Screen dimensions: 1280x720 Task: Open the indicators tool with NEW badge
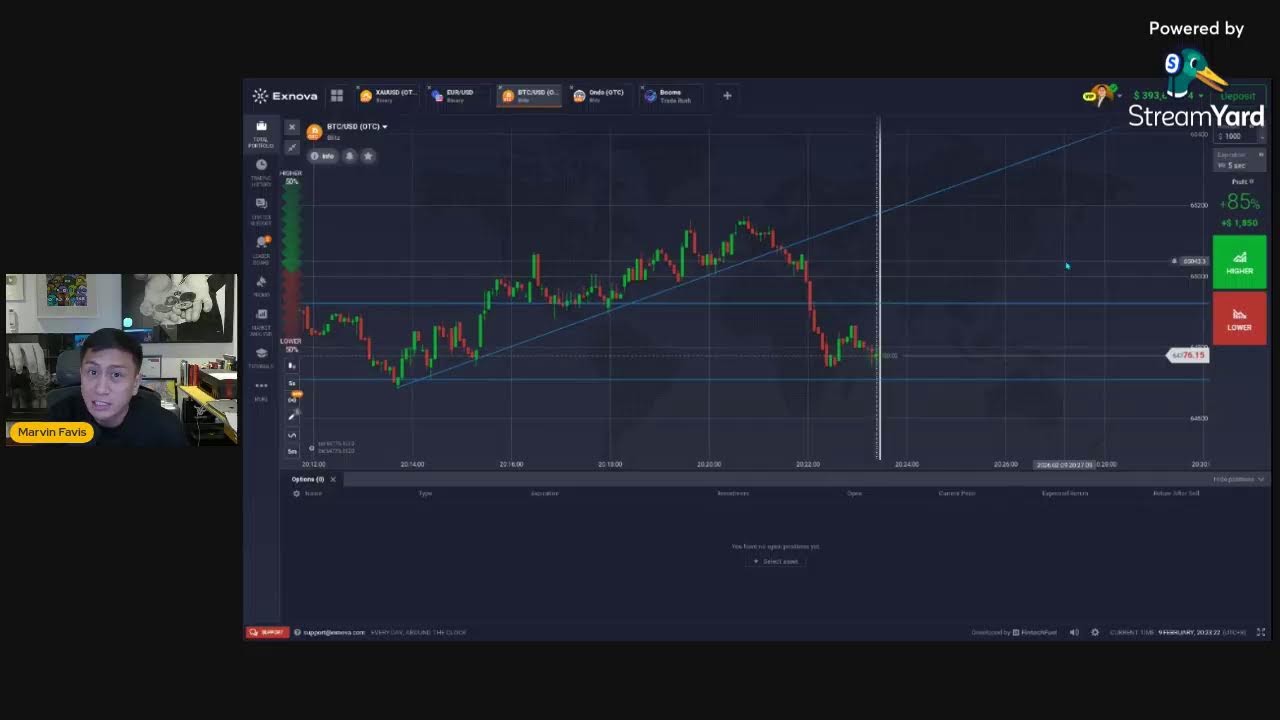pyautogui.click(x=293, y=398)
